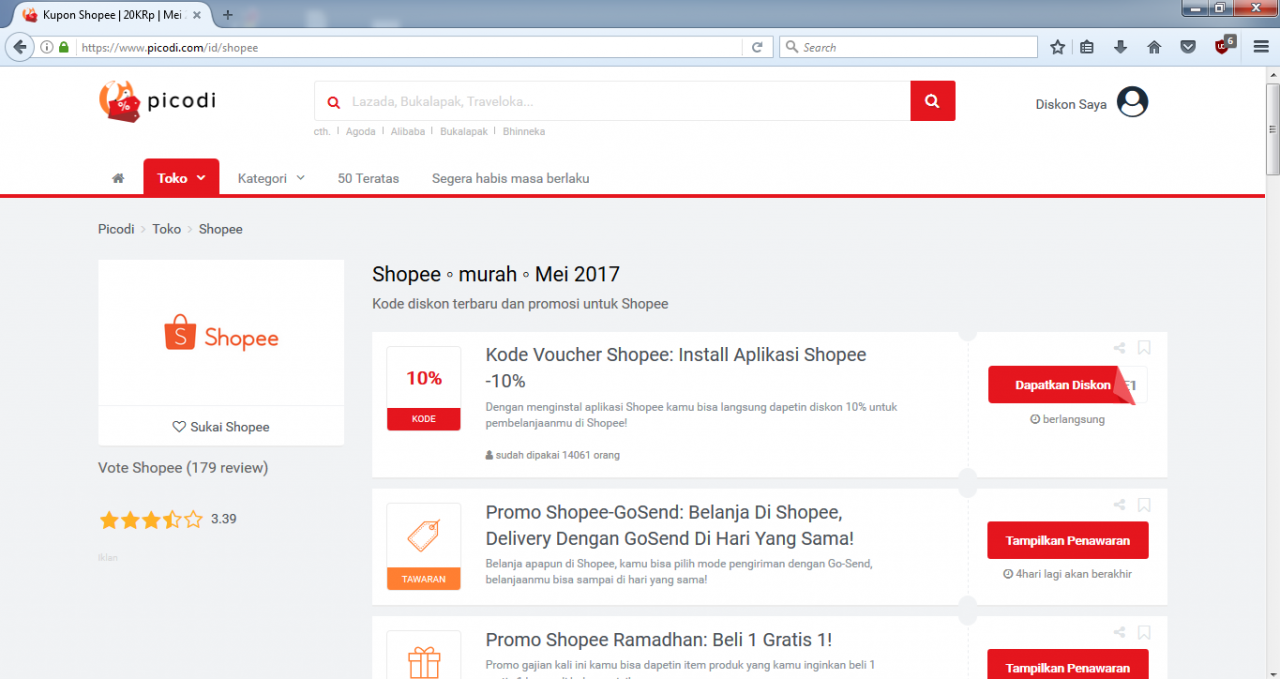This screenshot has width=1280, height=679.
Task: Bookmark this page with star icon
Action: click(x=1058, y=47)
